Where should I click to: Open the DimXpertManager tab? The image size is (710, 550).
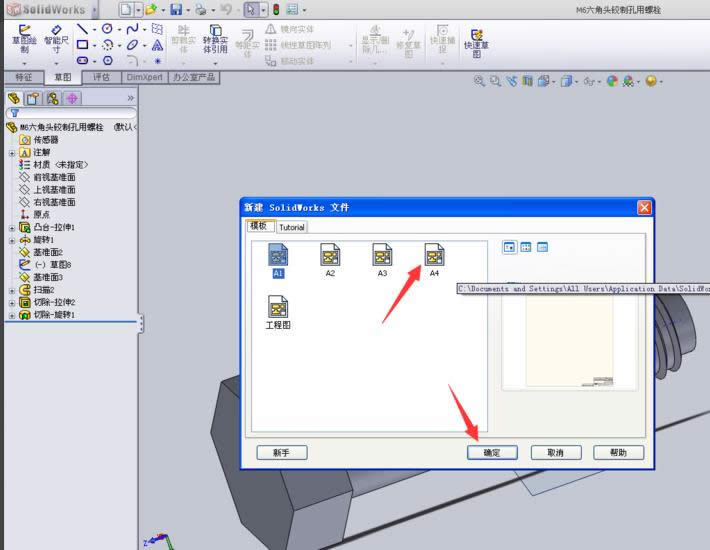pyautogui.click(x=72, y=98)
